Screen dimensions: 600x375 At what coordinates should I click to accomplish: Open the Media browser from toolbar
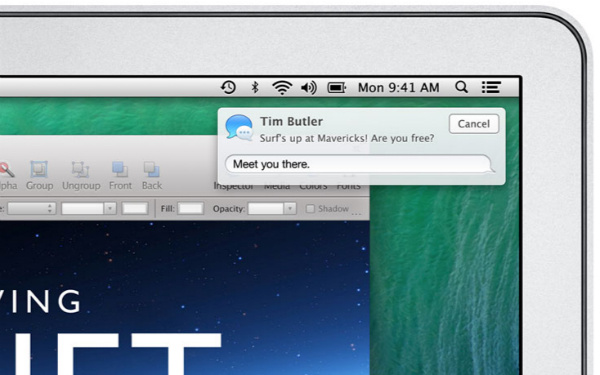tap(277, 186)
